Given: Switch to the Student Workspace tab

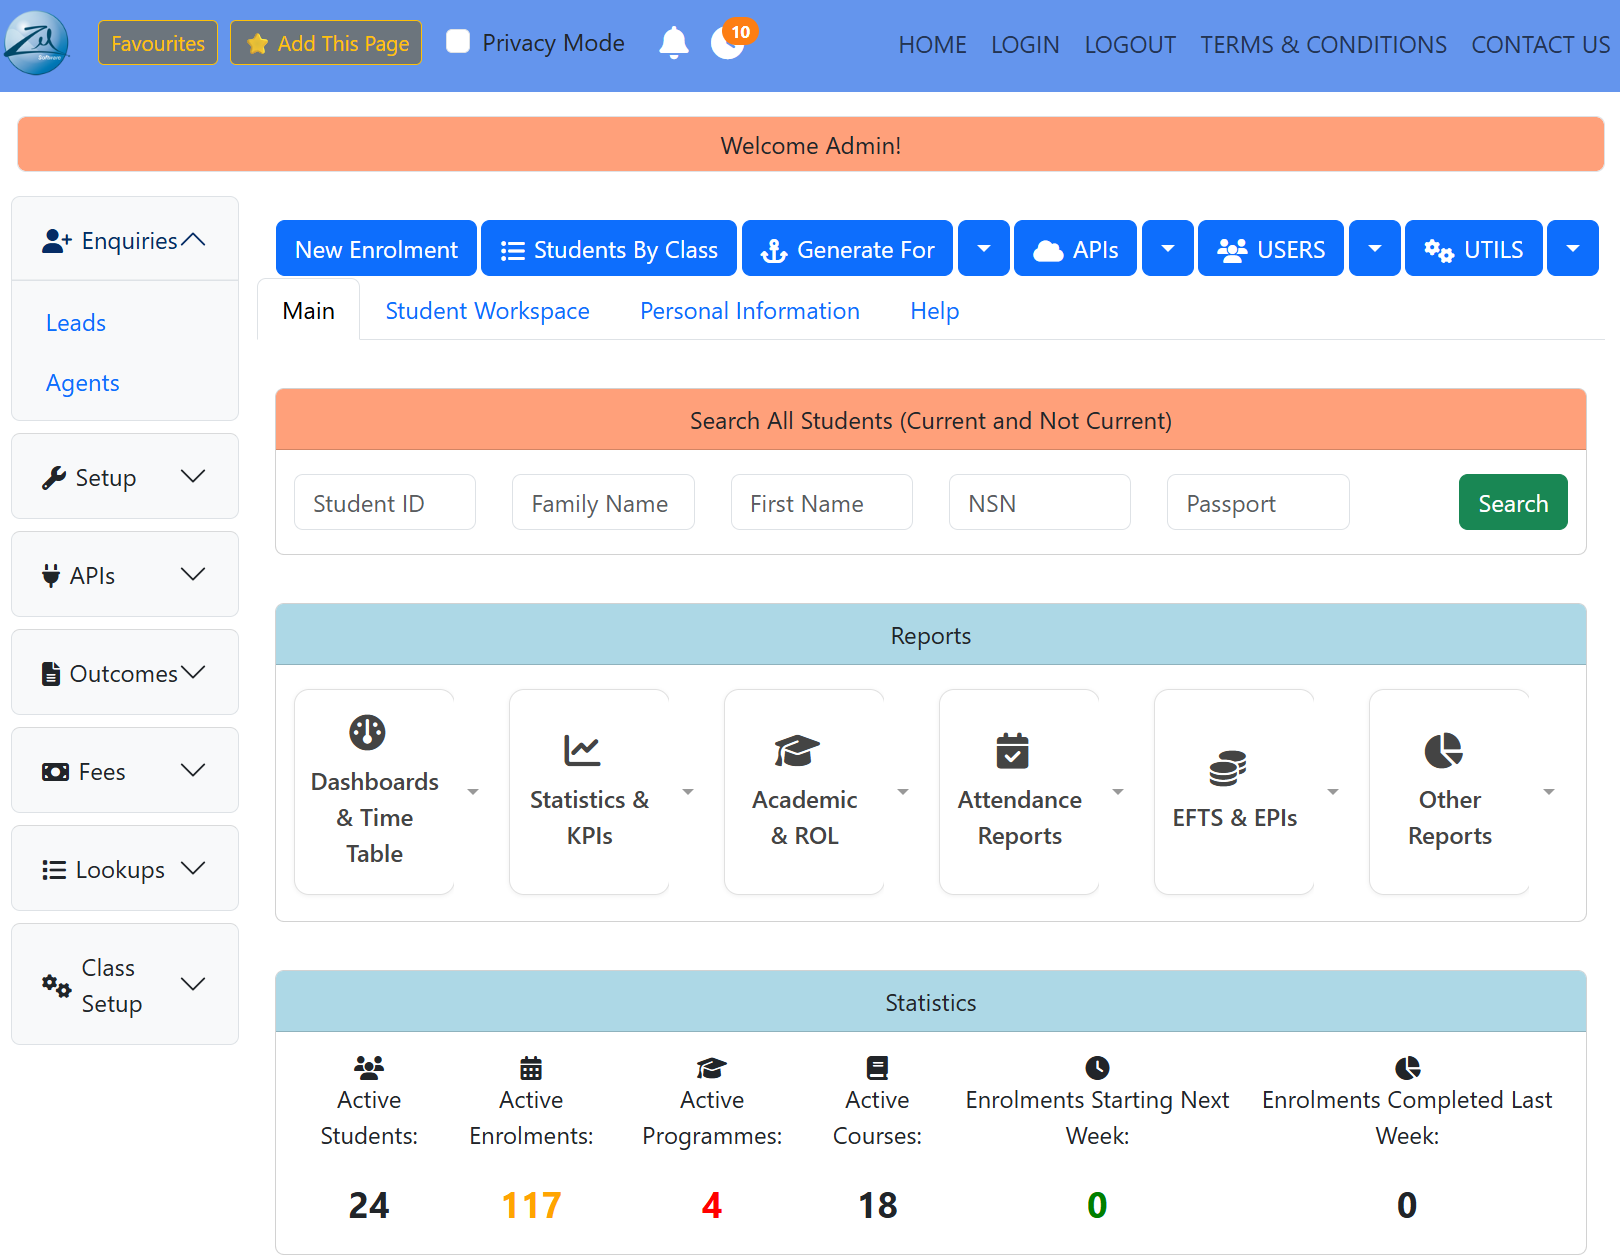Looking at the screenshot, I should click(488, 311).
